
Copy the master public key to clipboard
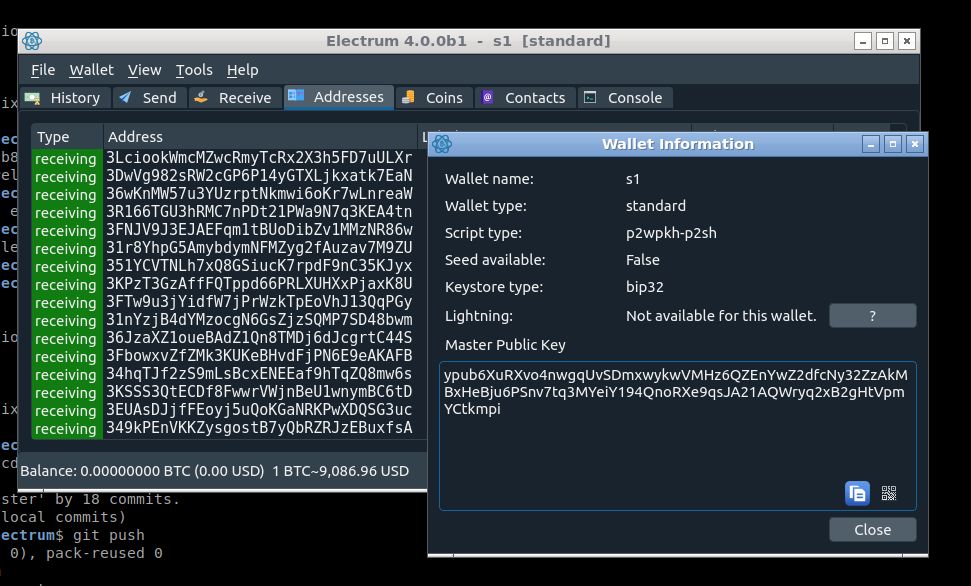pyautogui.click(x=857, y=493)
